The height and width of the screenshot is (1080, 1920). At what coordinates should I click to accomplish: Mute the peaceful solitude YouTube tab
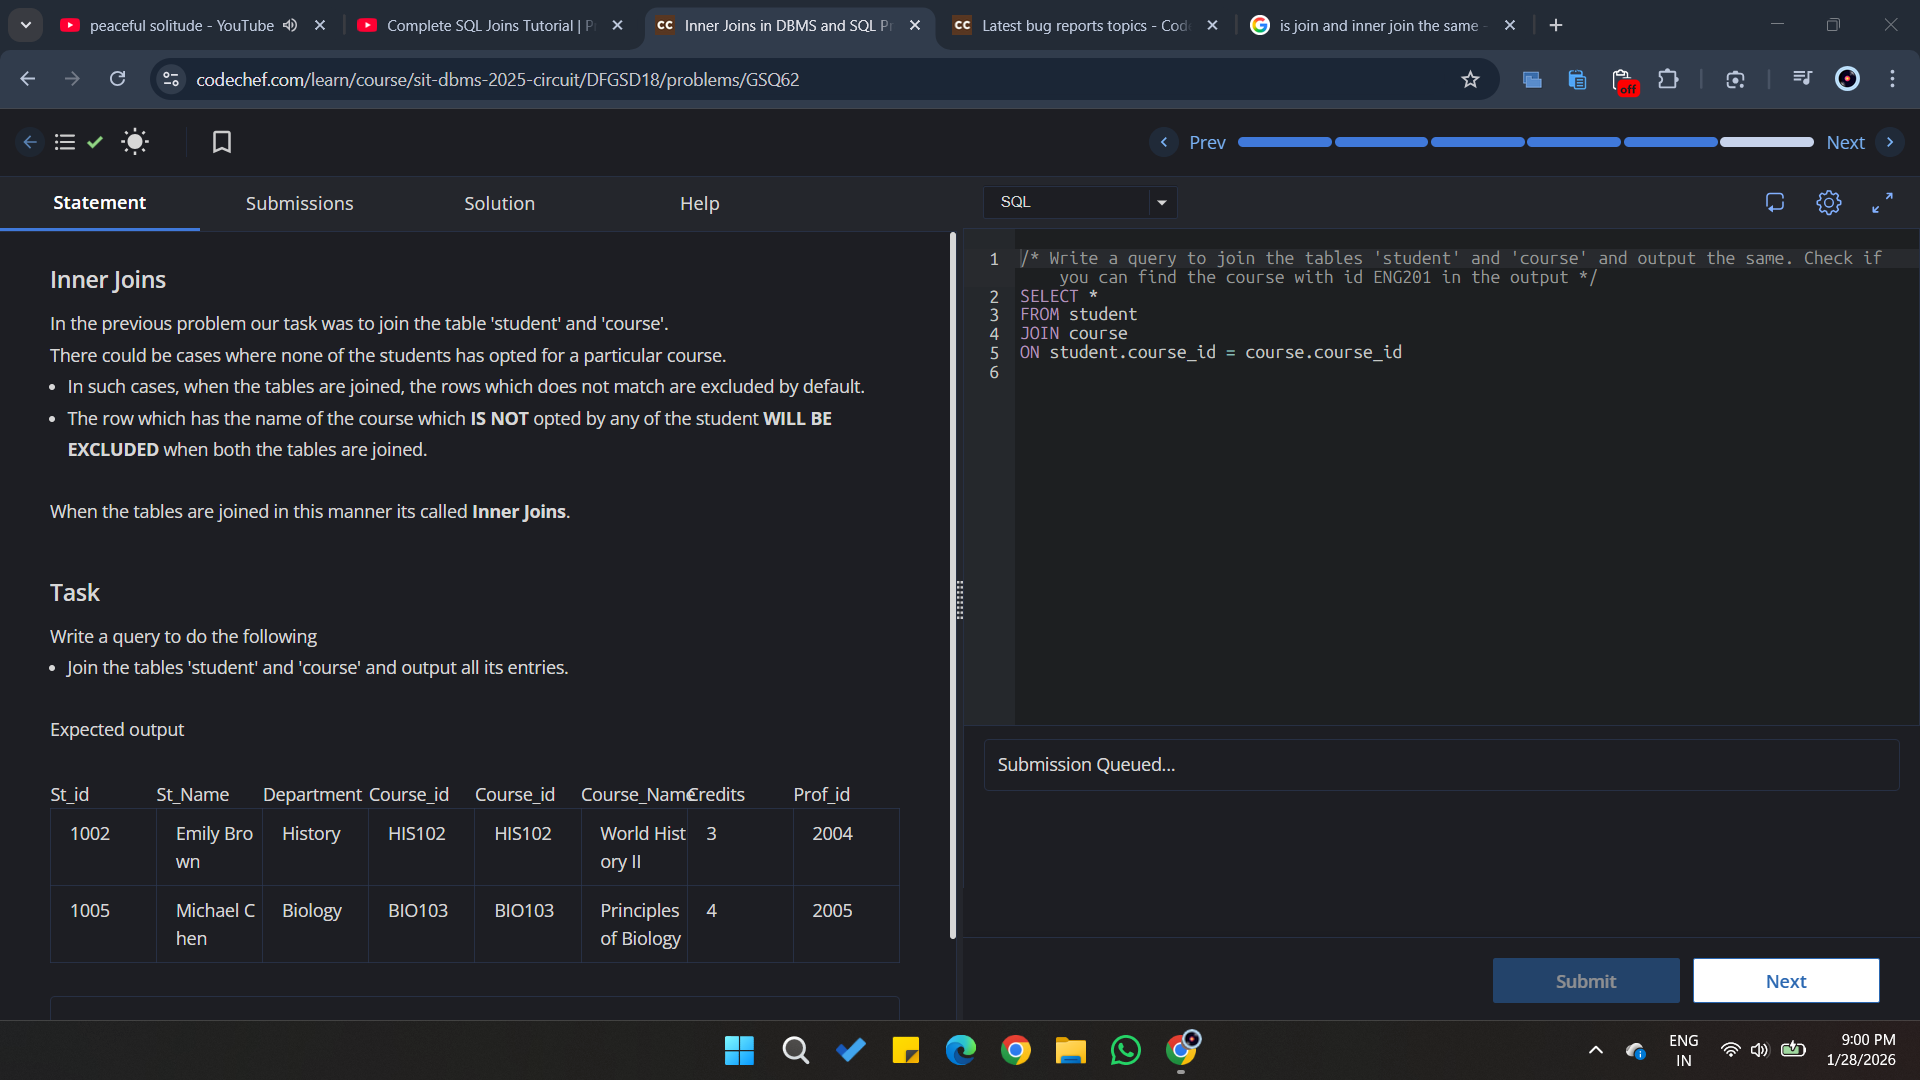(x=290, y=25)
